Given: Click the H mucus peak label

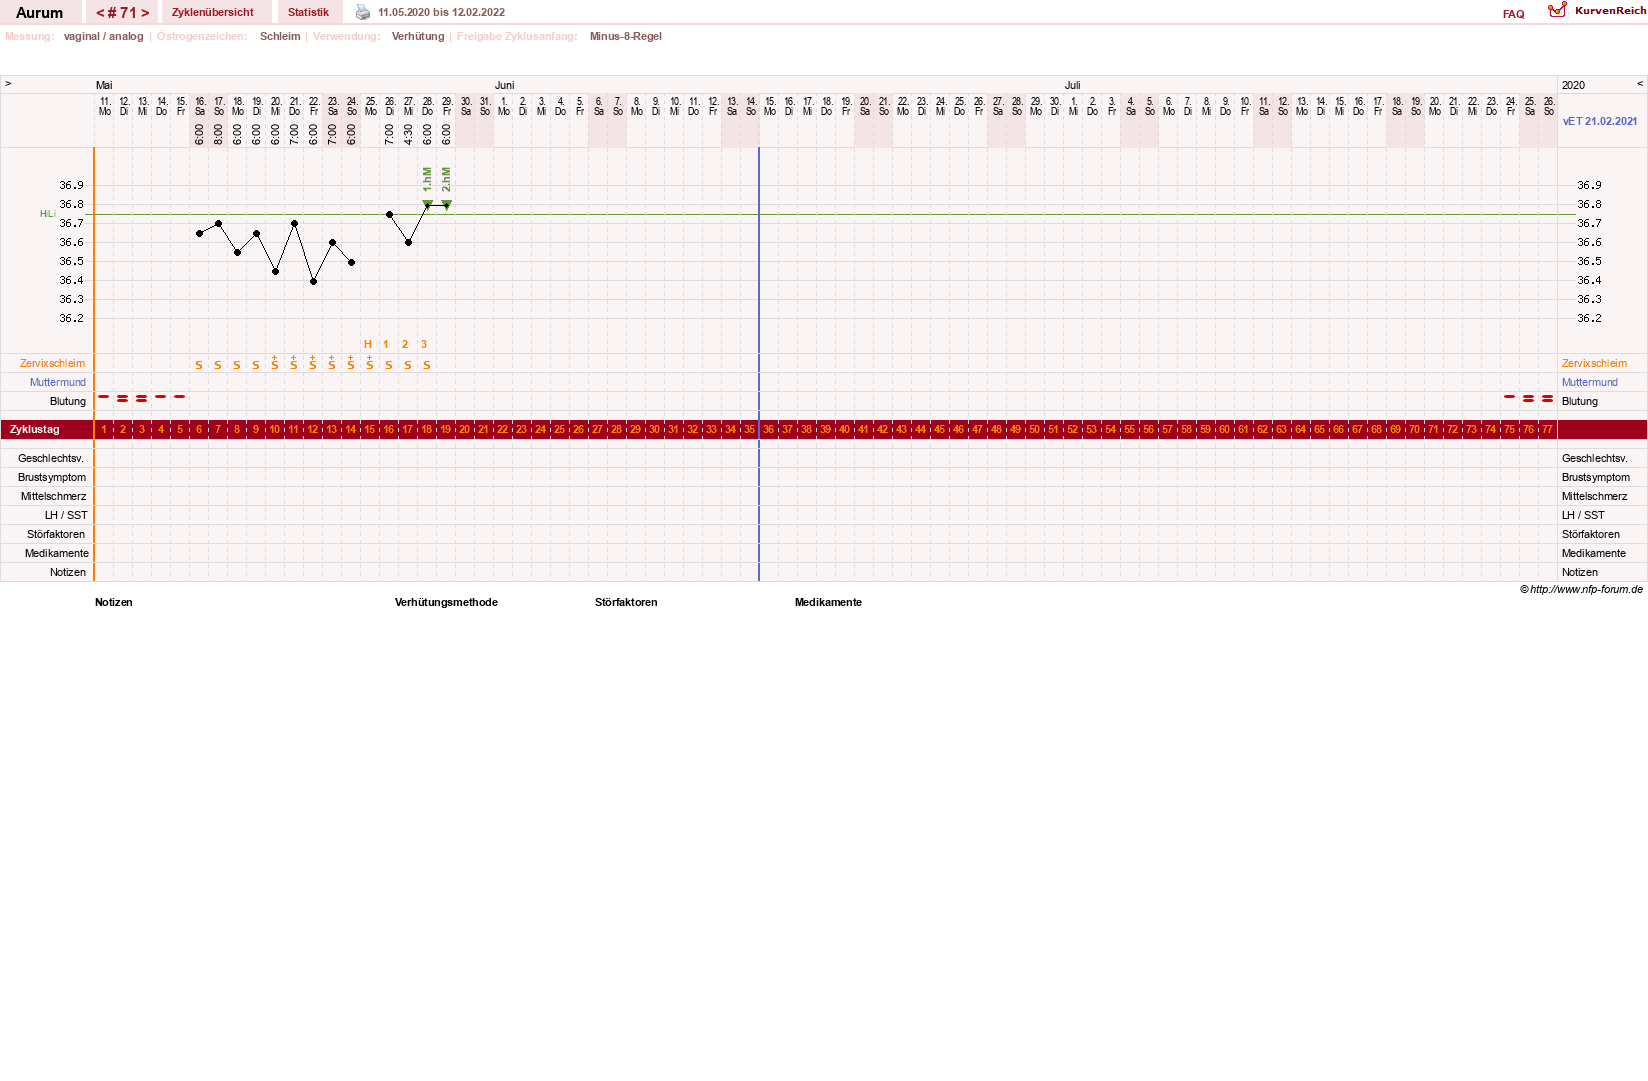Looking at the screenshot, I should tap(368, 344).
